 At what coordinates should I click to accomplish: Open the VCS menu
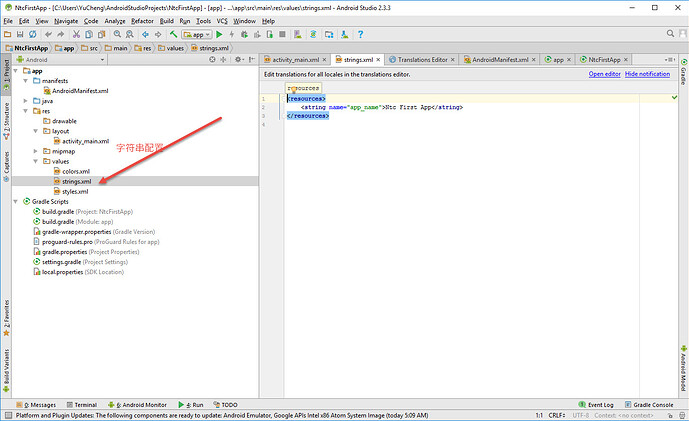tap(222, 21)
